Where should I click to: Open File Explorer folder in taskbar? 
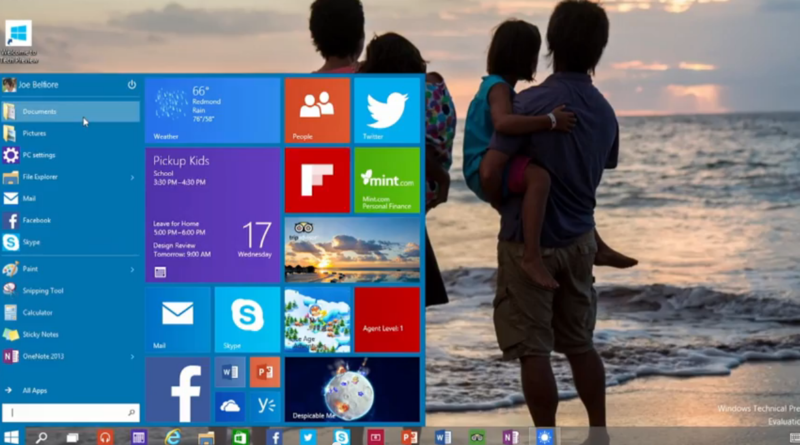click(206, 437)
